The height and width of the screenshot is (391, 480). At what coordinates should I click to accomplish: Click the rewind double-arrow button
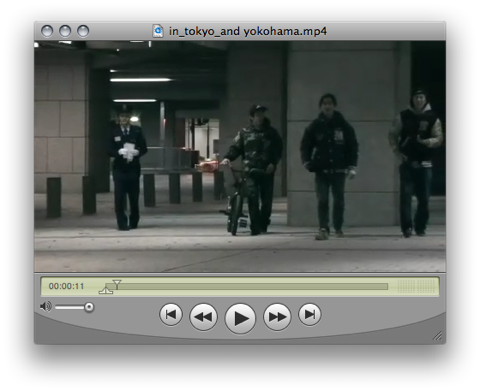pyautogui.click(x=203, y=316)
